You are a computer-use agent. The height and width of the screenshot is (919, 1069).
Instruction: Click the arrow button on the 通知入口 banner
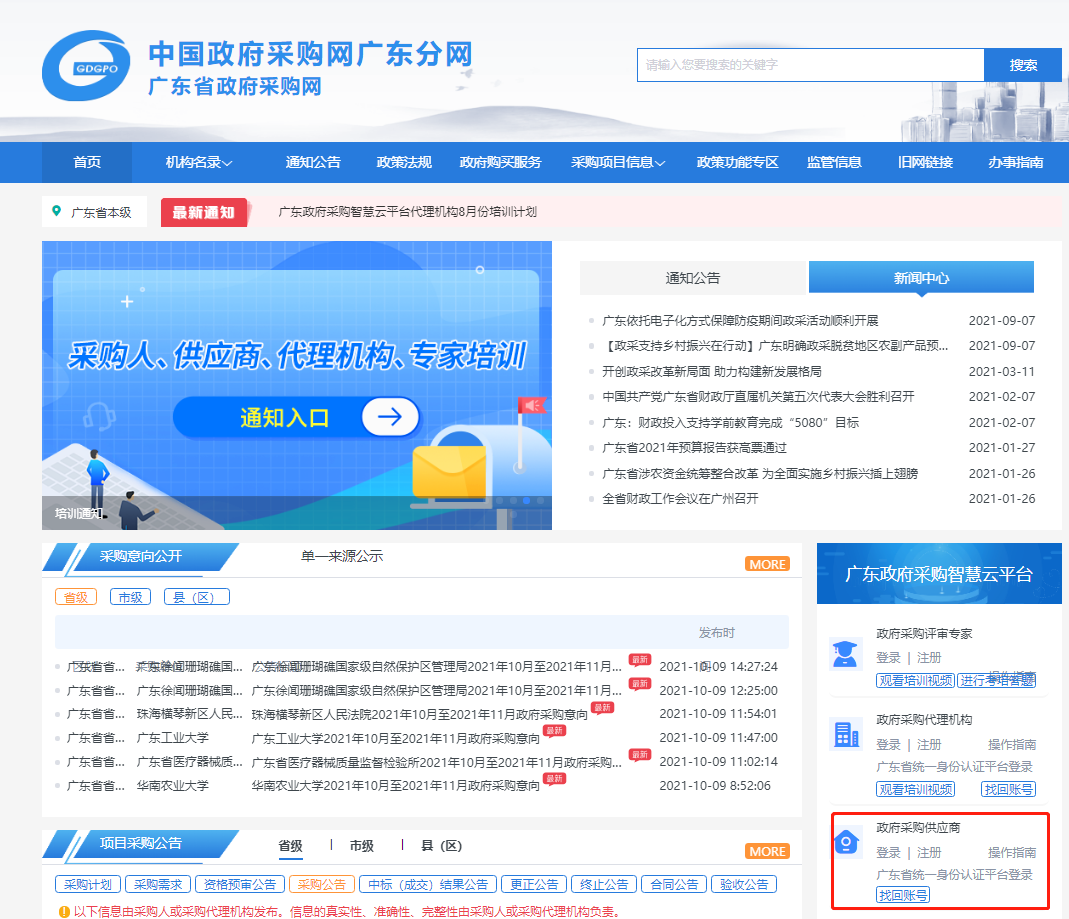390,417
